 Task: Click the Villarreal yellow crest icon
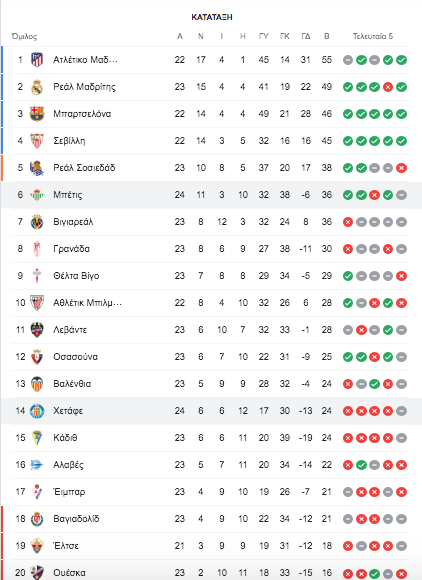point(37,222)
